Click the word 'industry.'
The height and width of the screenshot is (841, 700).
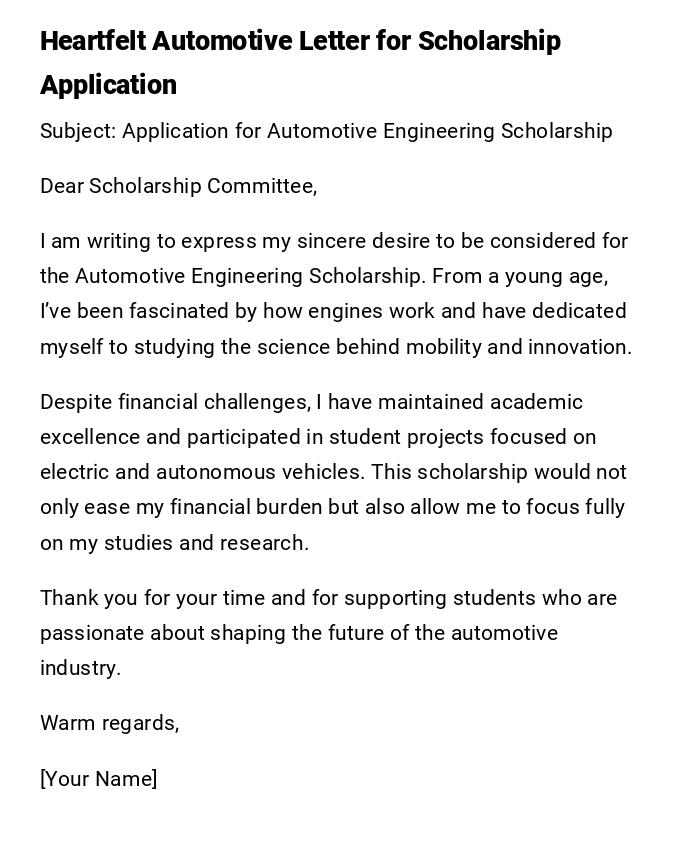coord(80,668)
